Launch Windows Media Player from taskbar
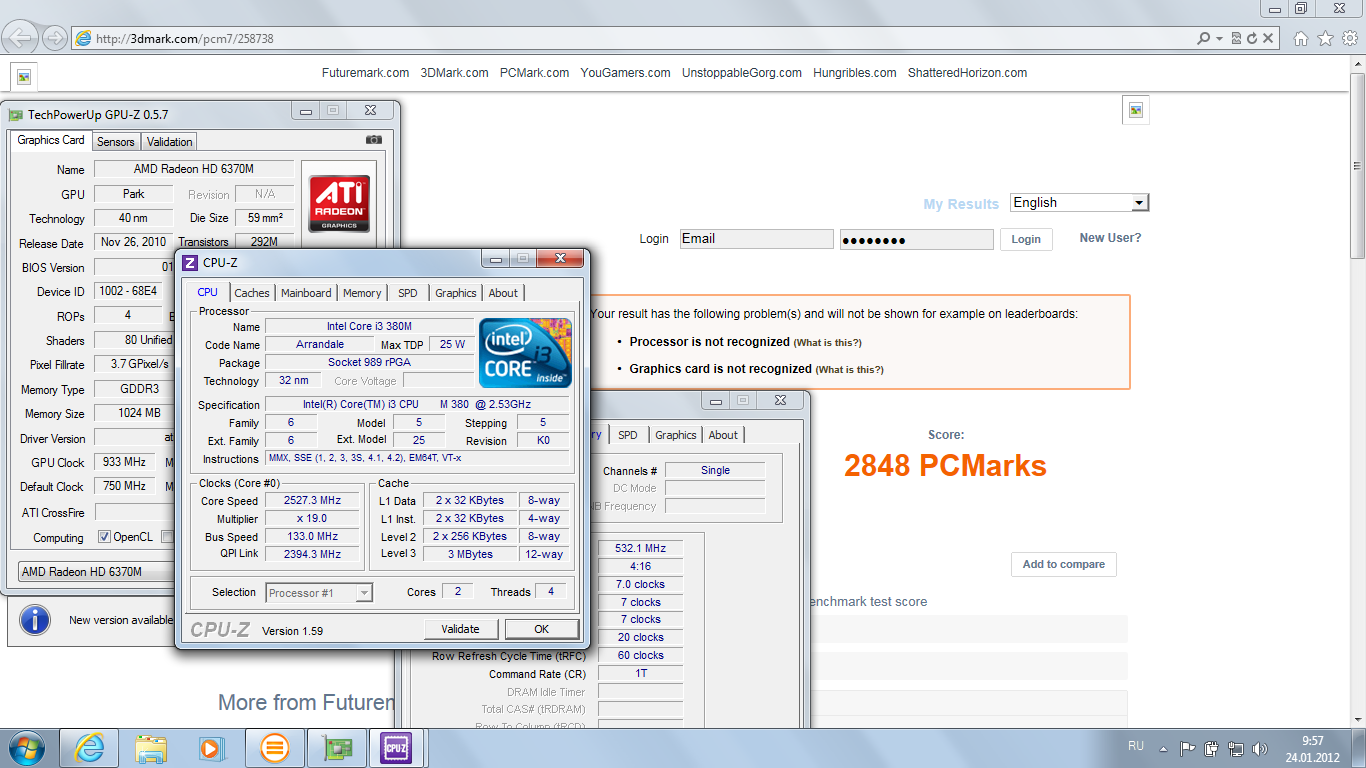1366x768 pixels. click(211, 747)
